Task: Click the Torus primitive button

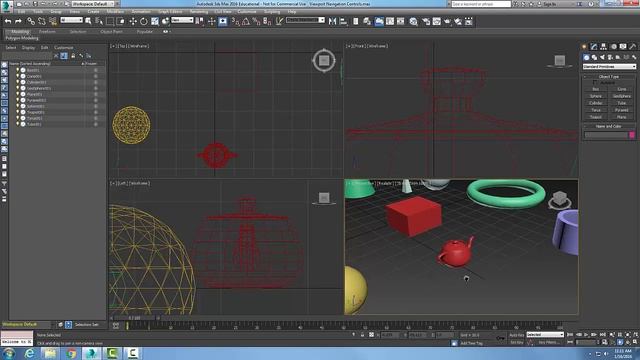Action: [596, 110]
